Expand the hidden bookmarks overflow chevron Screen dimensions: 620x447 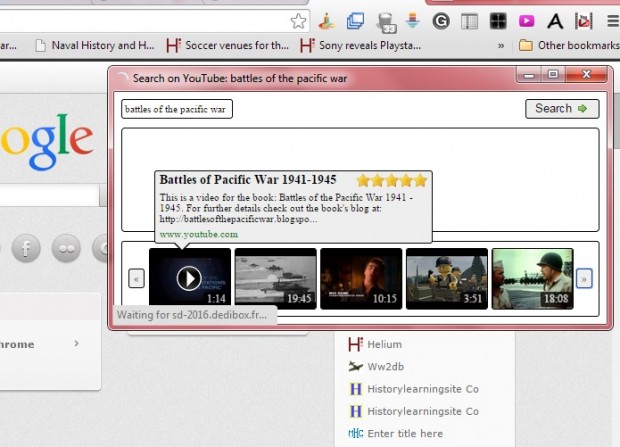(500, 45)
